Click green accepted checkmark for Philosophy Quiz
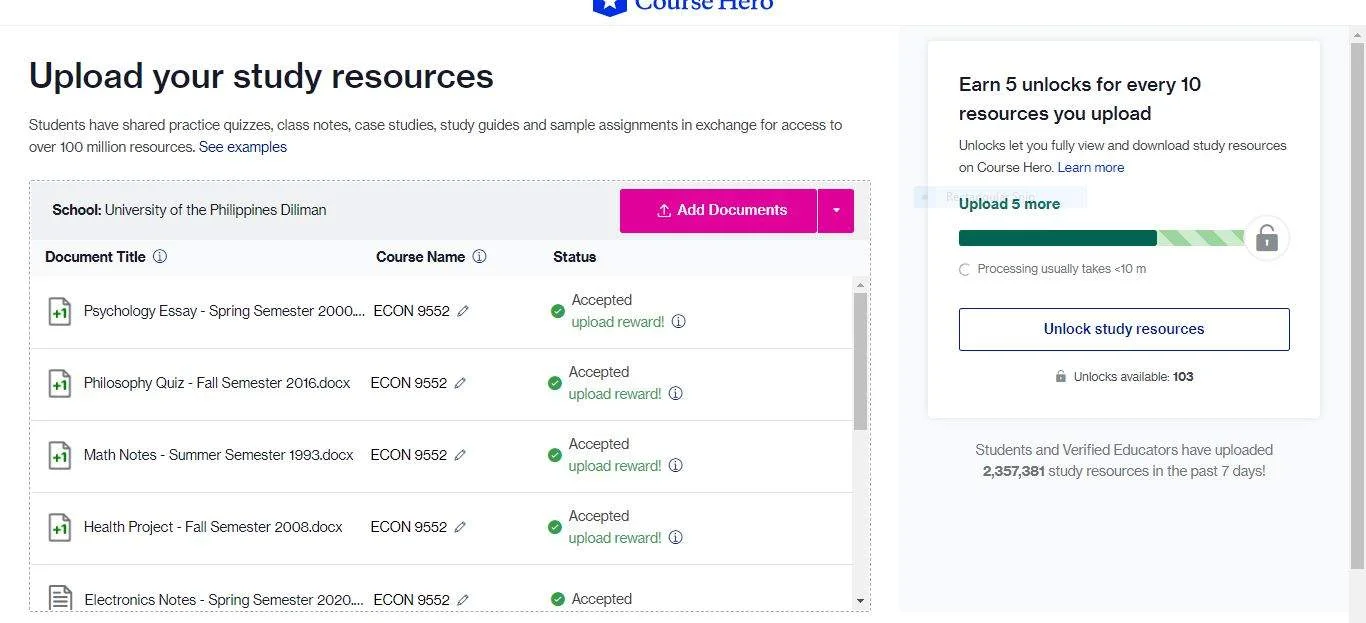The height and width of the screenshot is (623, 1366). [x=555, y=383]
